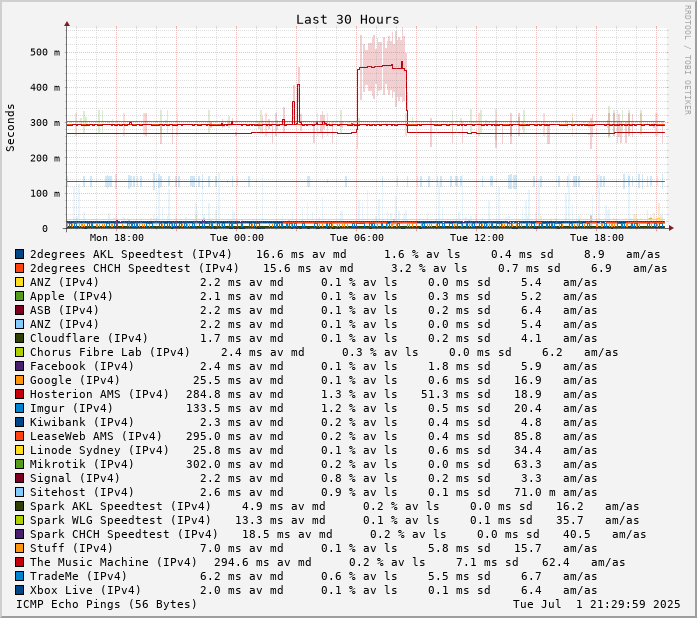Click the 'Mikrotik (IPv4)' legend label
The image size is (697, 618).
tap(82, 464)
